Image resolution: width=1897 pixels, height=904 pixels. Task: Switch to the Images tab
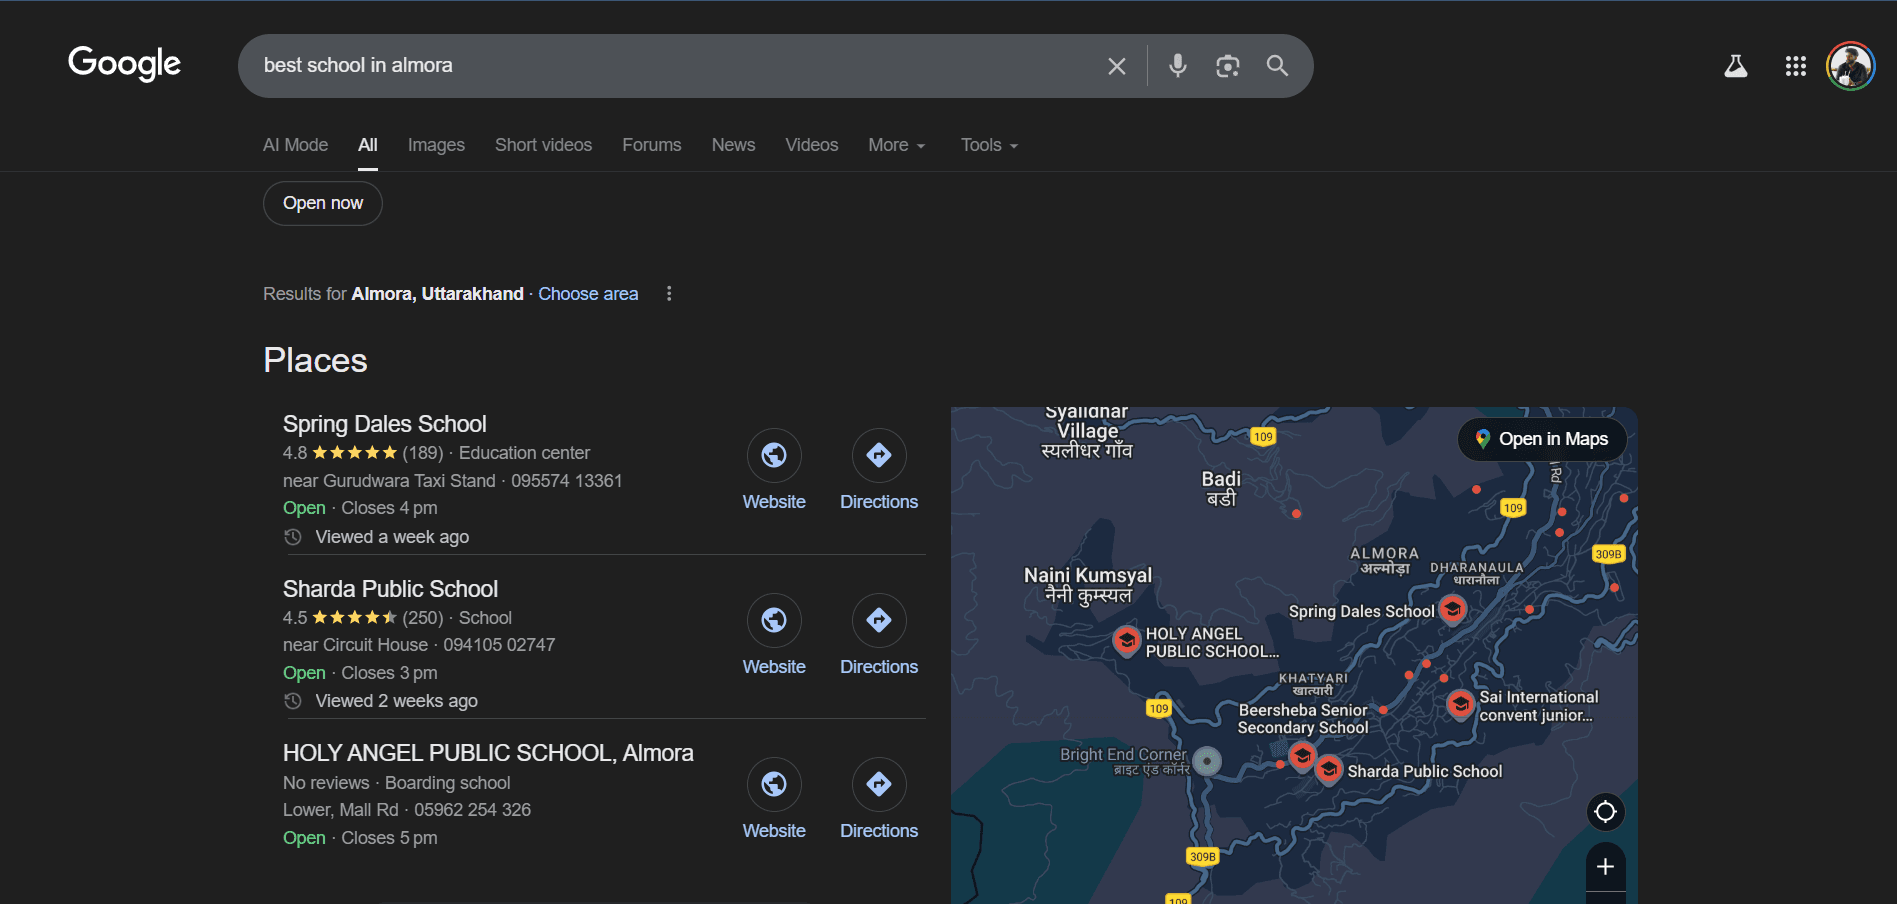click(436, 145)
